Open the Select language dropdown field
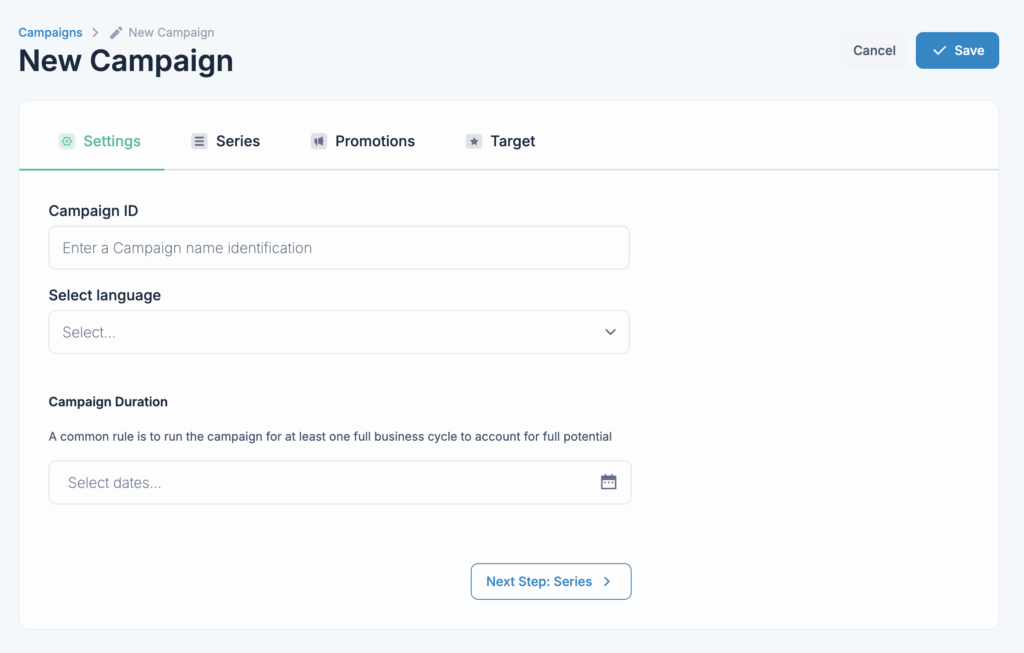Viewport: 1024px width, 653px height. pos(320,332)
